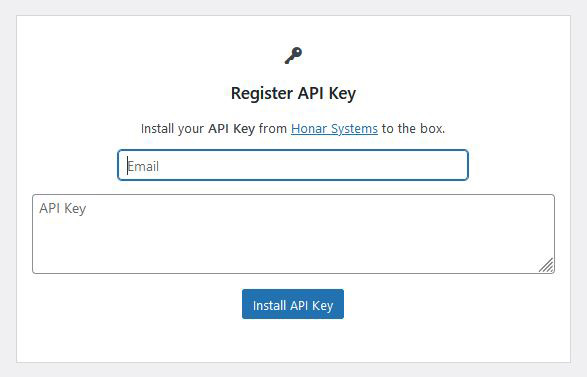Open Honar Systems website via the hyperlink

(x=334, y=129)
